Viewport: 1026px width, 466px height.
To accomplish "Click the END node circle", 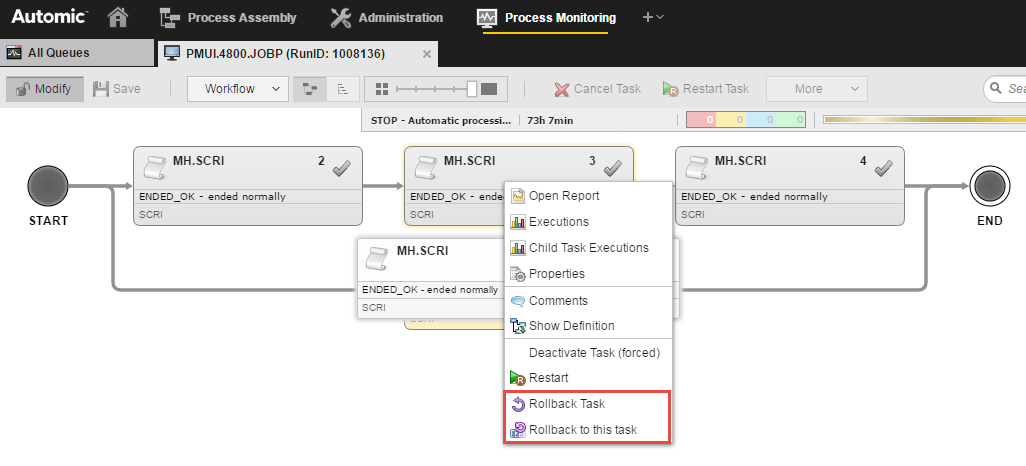I will pos(989,185).
